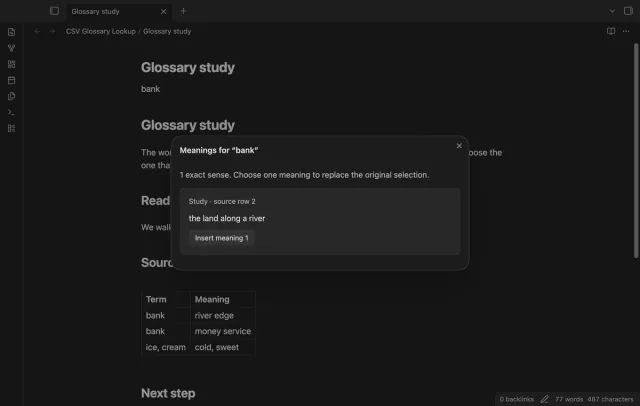The height and width of the screenshot is (406, 640).
Task: Click the 'Next step' heading
Action: pyautogui.click(x=168, y=393)
